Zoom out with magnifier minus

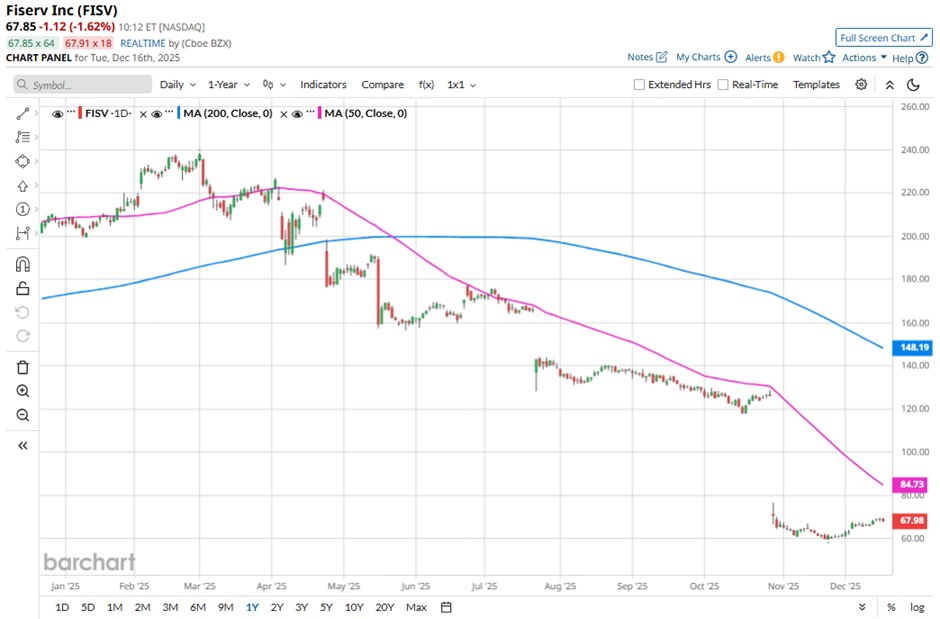(x=22, y=415)
